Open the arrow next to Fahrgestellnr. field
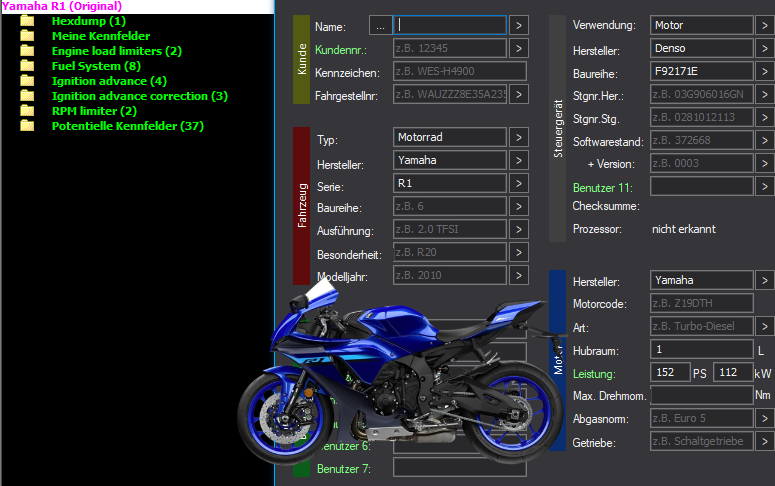The width and height of the screenshot is (775, 486). click(x=518, y=94)
